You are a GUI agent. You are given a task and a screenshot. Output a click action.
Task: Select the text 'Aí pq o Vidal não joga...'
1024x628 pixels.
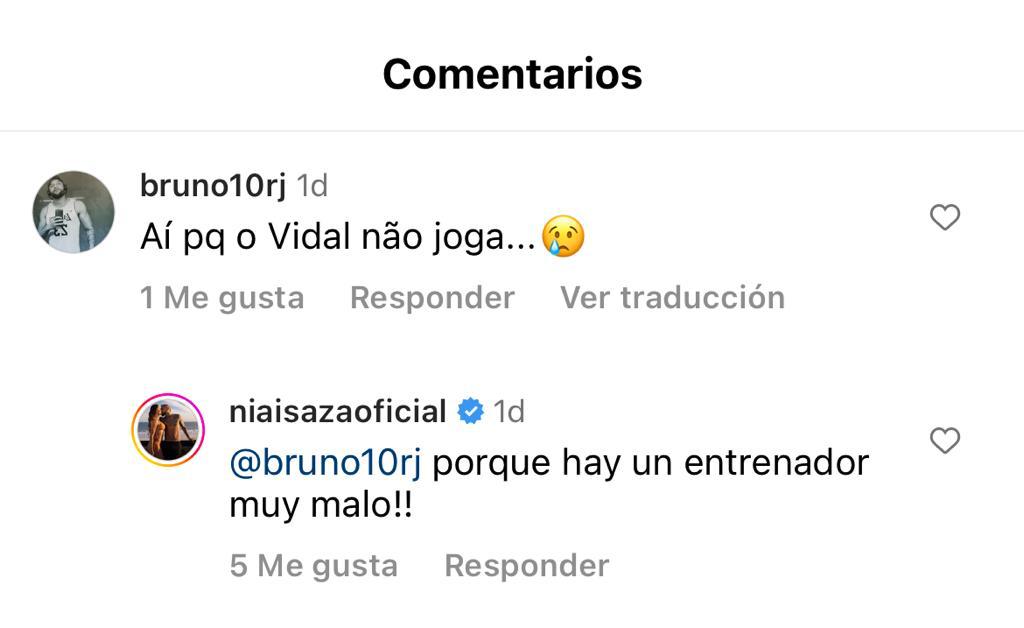pyautogui.click(x=338, y=240)
